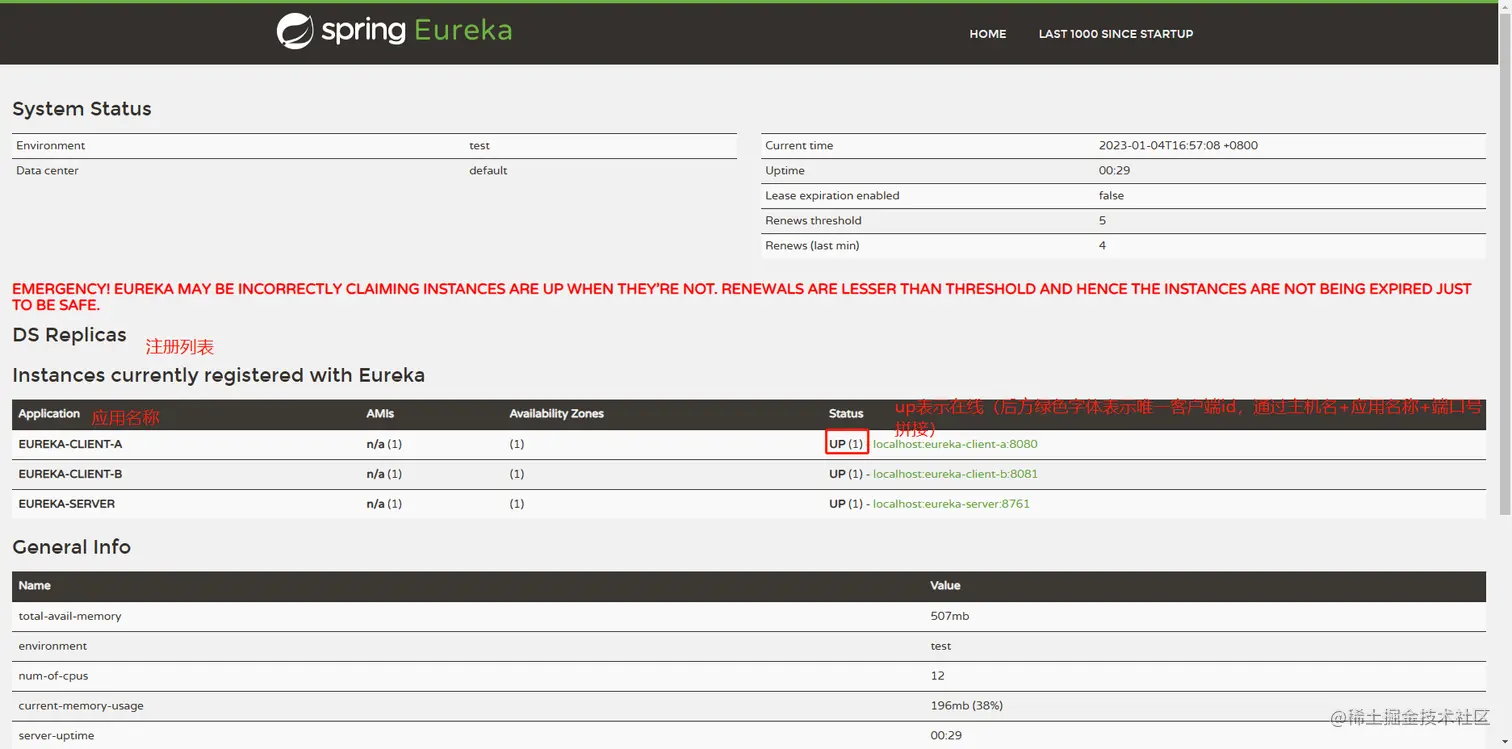Click the Name column header

click(x=34, y=586)
